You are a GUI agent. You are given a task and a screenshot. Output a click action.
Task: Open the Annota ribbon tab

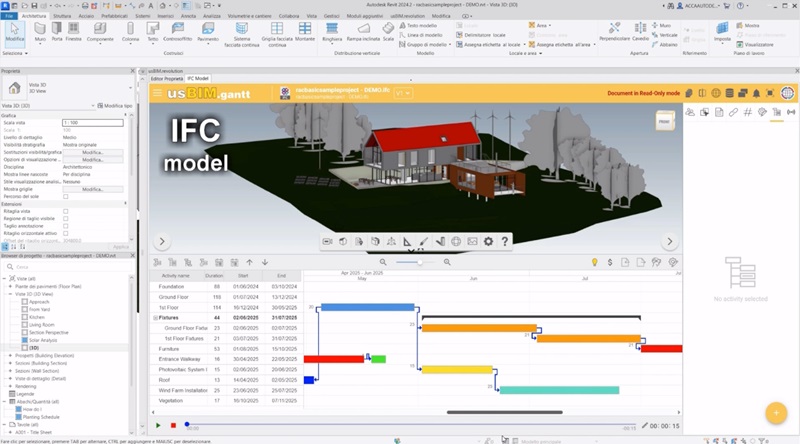click(x=188, y=16)
